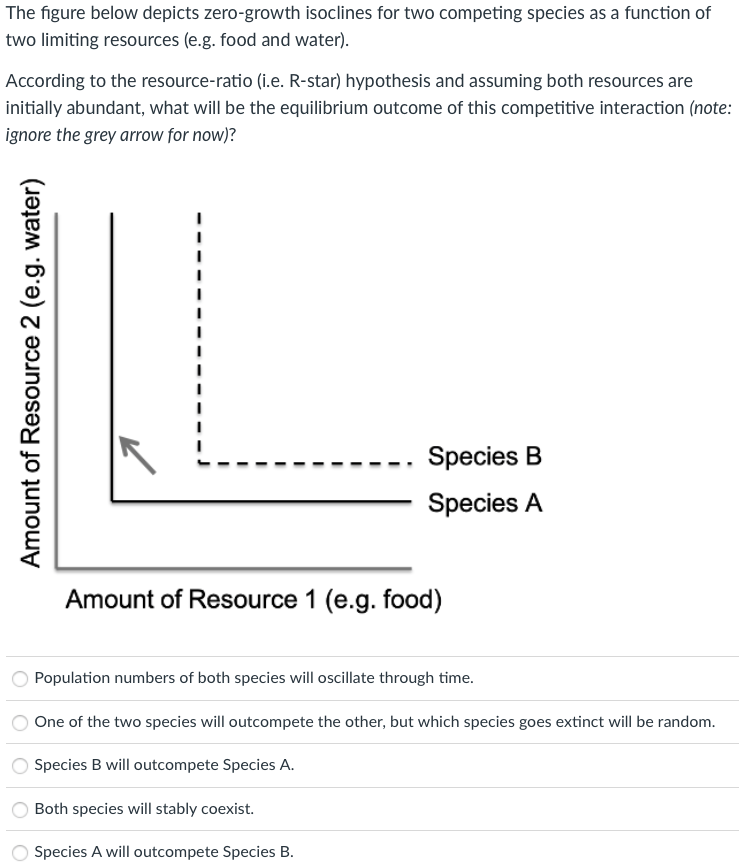Image resolution: width=739 pixels, height=868 pixels.
Task: Click answer text 'Both species will stably coexist.'
Action: click(144, 809)
